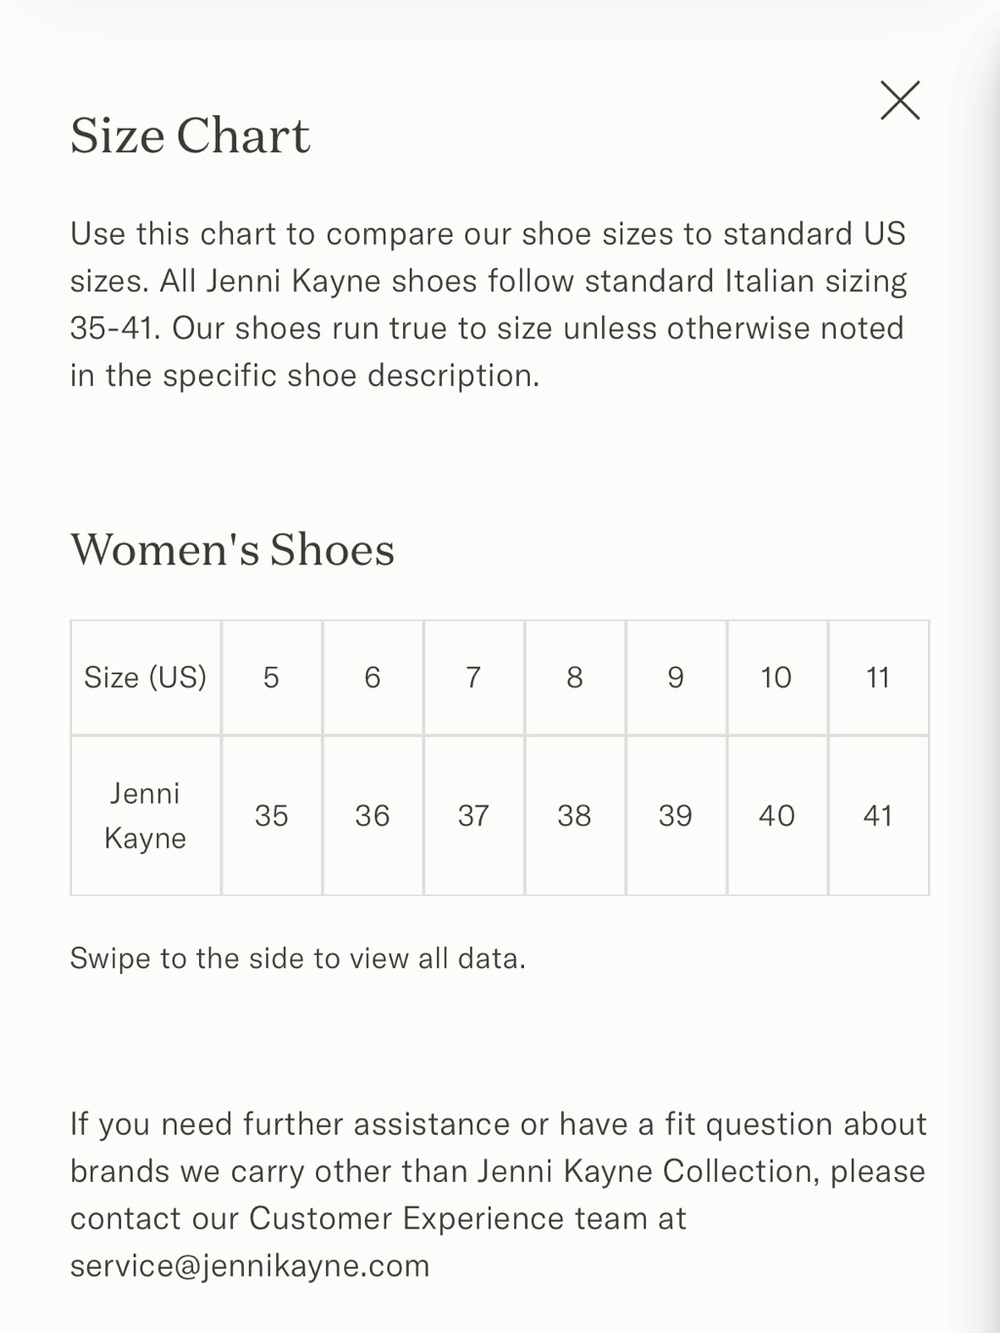Click the Jenni Kayne size 41 cell
The image size is (1000, 1333).
(x=878, y=816)
